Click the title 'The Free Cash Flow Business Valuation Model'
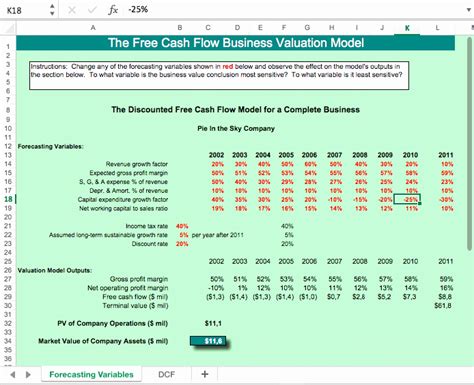 pyautogui.click(x=236, y=43)
